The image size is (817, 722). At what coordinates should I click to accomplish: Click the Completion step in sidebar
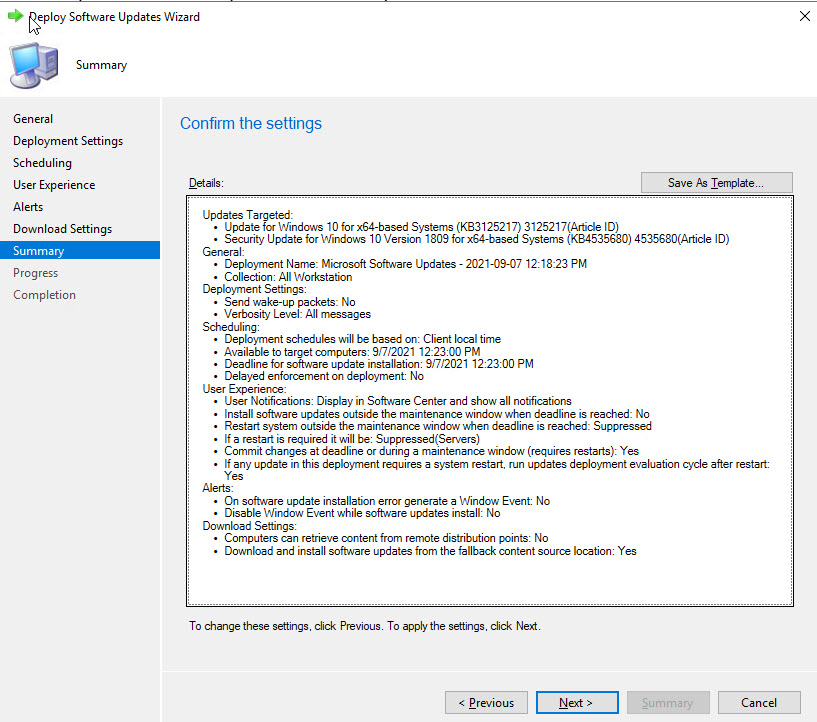click(x=44, y=295)
